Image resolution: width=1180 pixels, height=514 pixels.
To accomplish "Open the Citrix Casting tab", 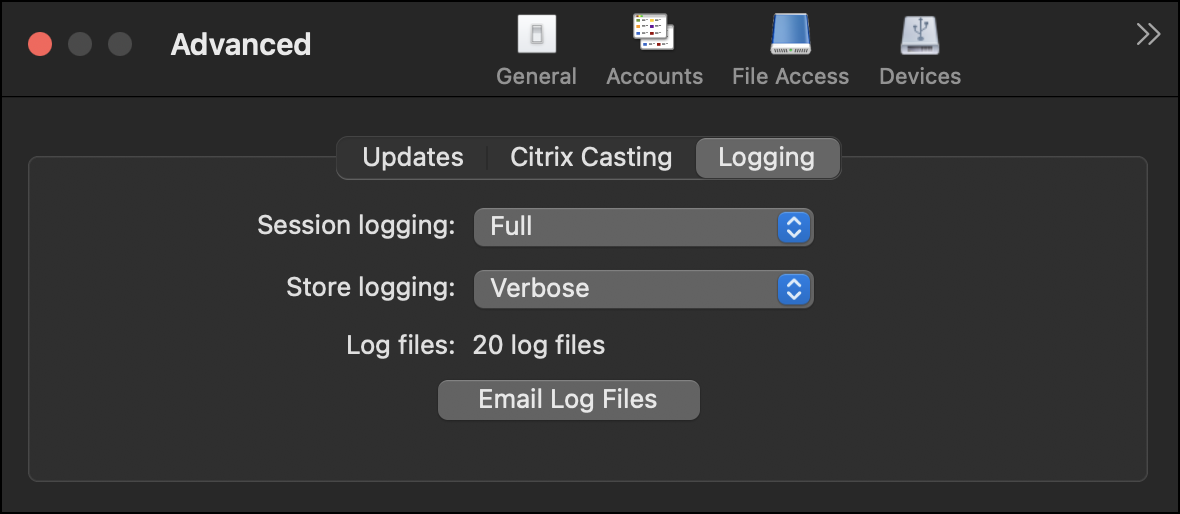I will pyautogui.click(x=591, y=158).
